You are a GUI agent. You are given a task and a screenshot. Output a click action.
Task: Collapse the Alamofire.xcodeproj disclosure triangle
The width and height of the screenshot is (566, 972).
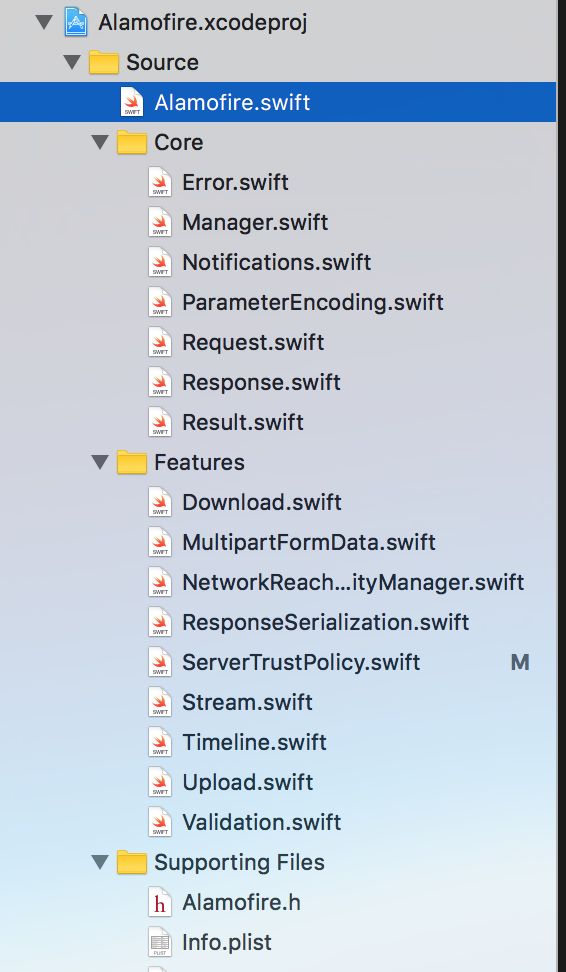(x=44, y=23)
